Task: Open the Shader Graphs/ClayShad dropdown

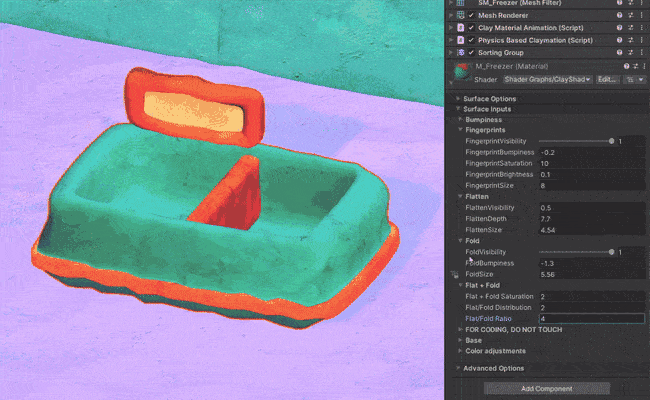Action: click(x=547, y=79)
